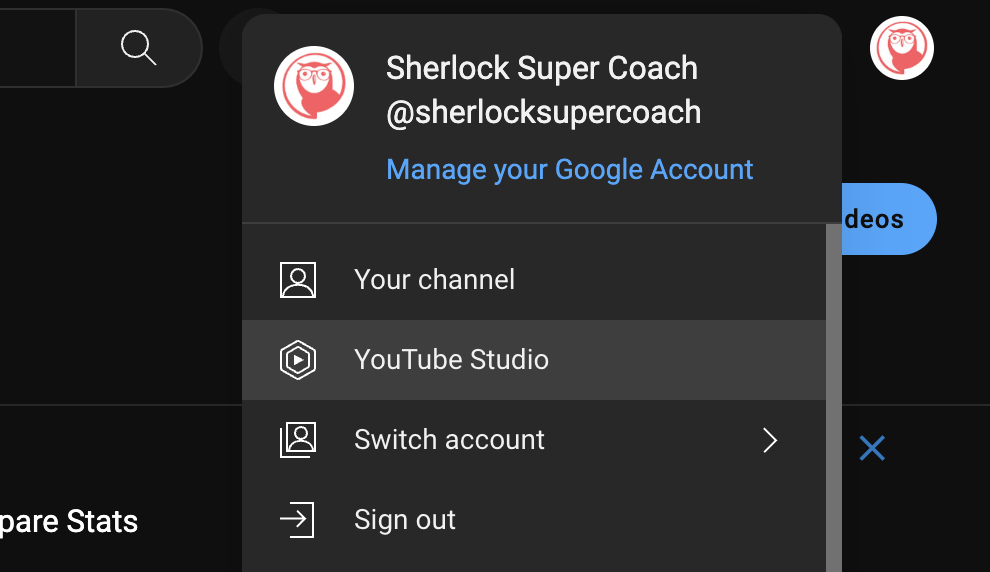Click the account menu's vertical scrollbar
Image resolution: width=990 pixels, height=572 pixels.
click(x=833, y=400)
